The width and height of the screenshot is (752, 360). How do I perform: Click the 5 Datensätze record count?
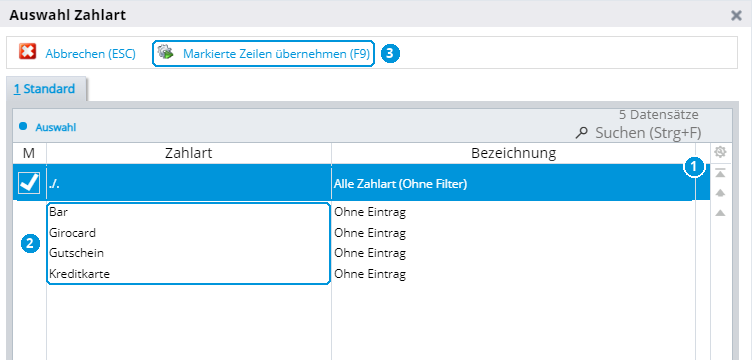[x=658, y=115]
